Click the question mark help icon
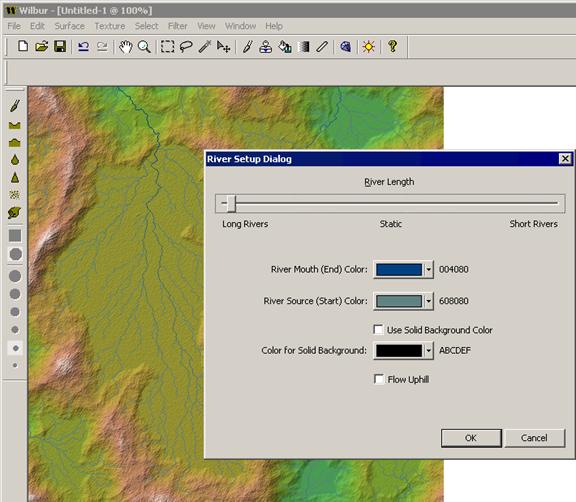Screen dimensions: 576x502 (x=392, y=47)
